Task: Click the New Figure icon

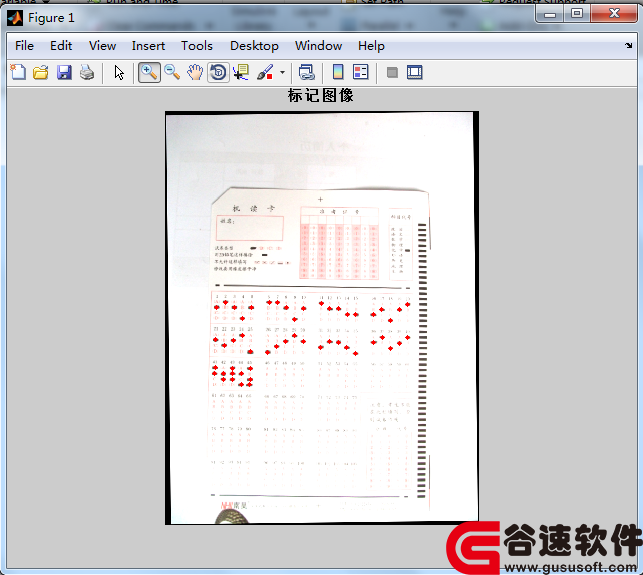Action: click(18, 72)
